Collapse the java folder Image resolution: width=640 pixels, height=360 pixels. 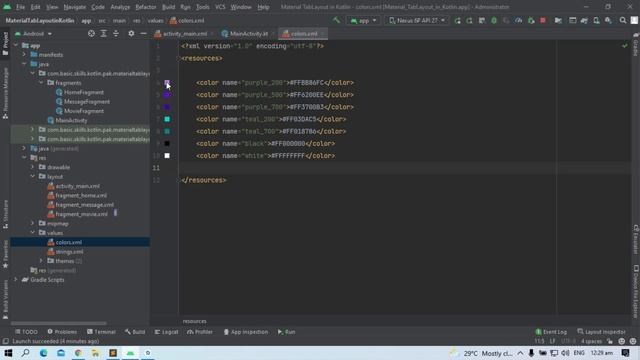(x=24, y=64)
